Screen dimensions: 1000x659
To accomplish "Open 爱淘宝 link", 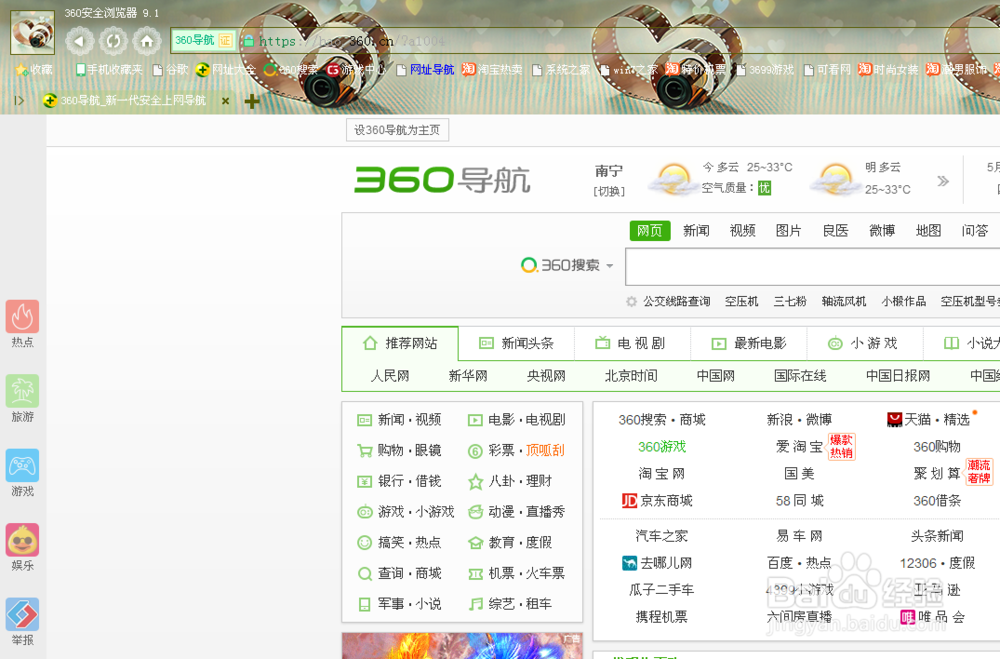I will [799, 447].
